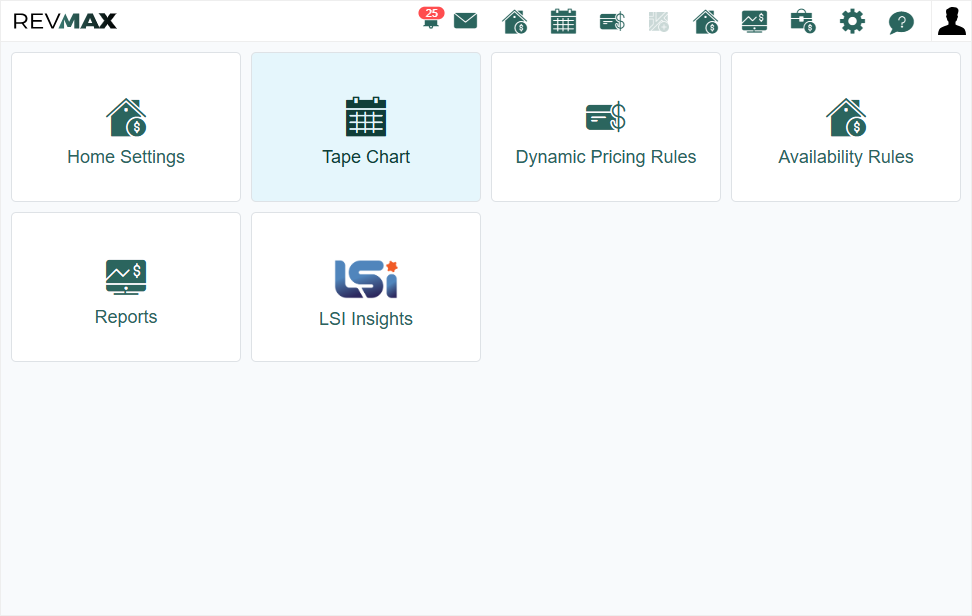The height and width of the screenshot is (616, 972).
Task: Open the notifications bell showing 25
Action: [x=431, y=18]
